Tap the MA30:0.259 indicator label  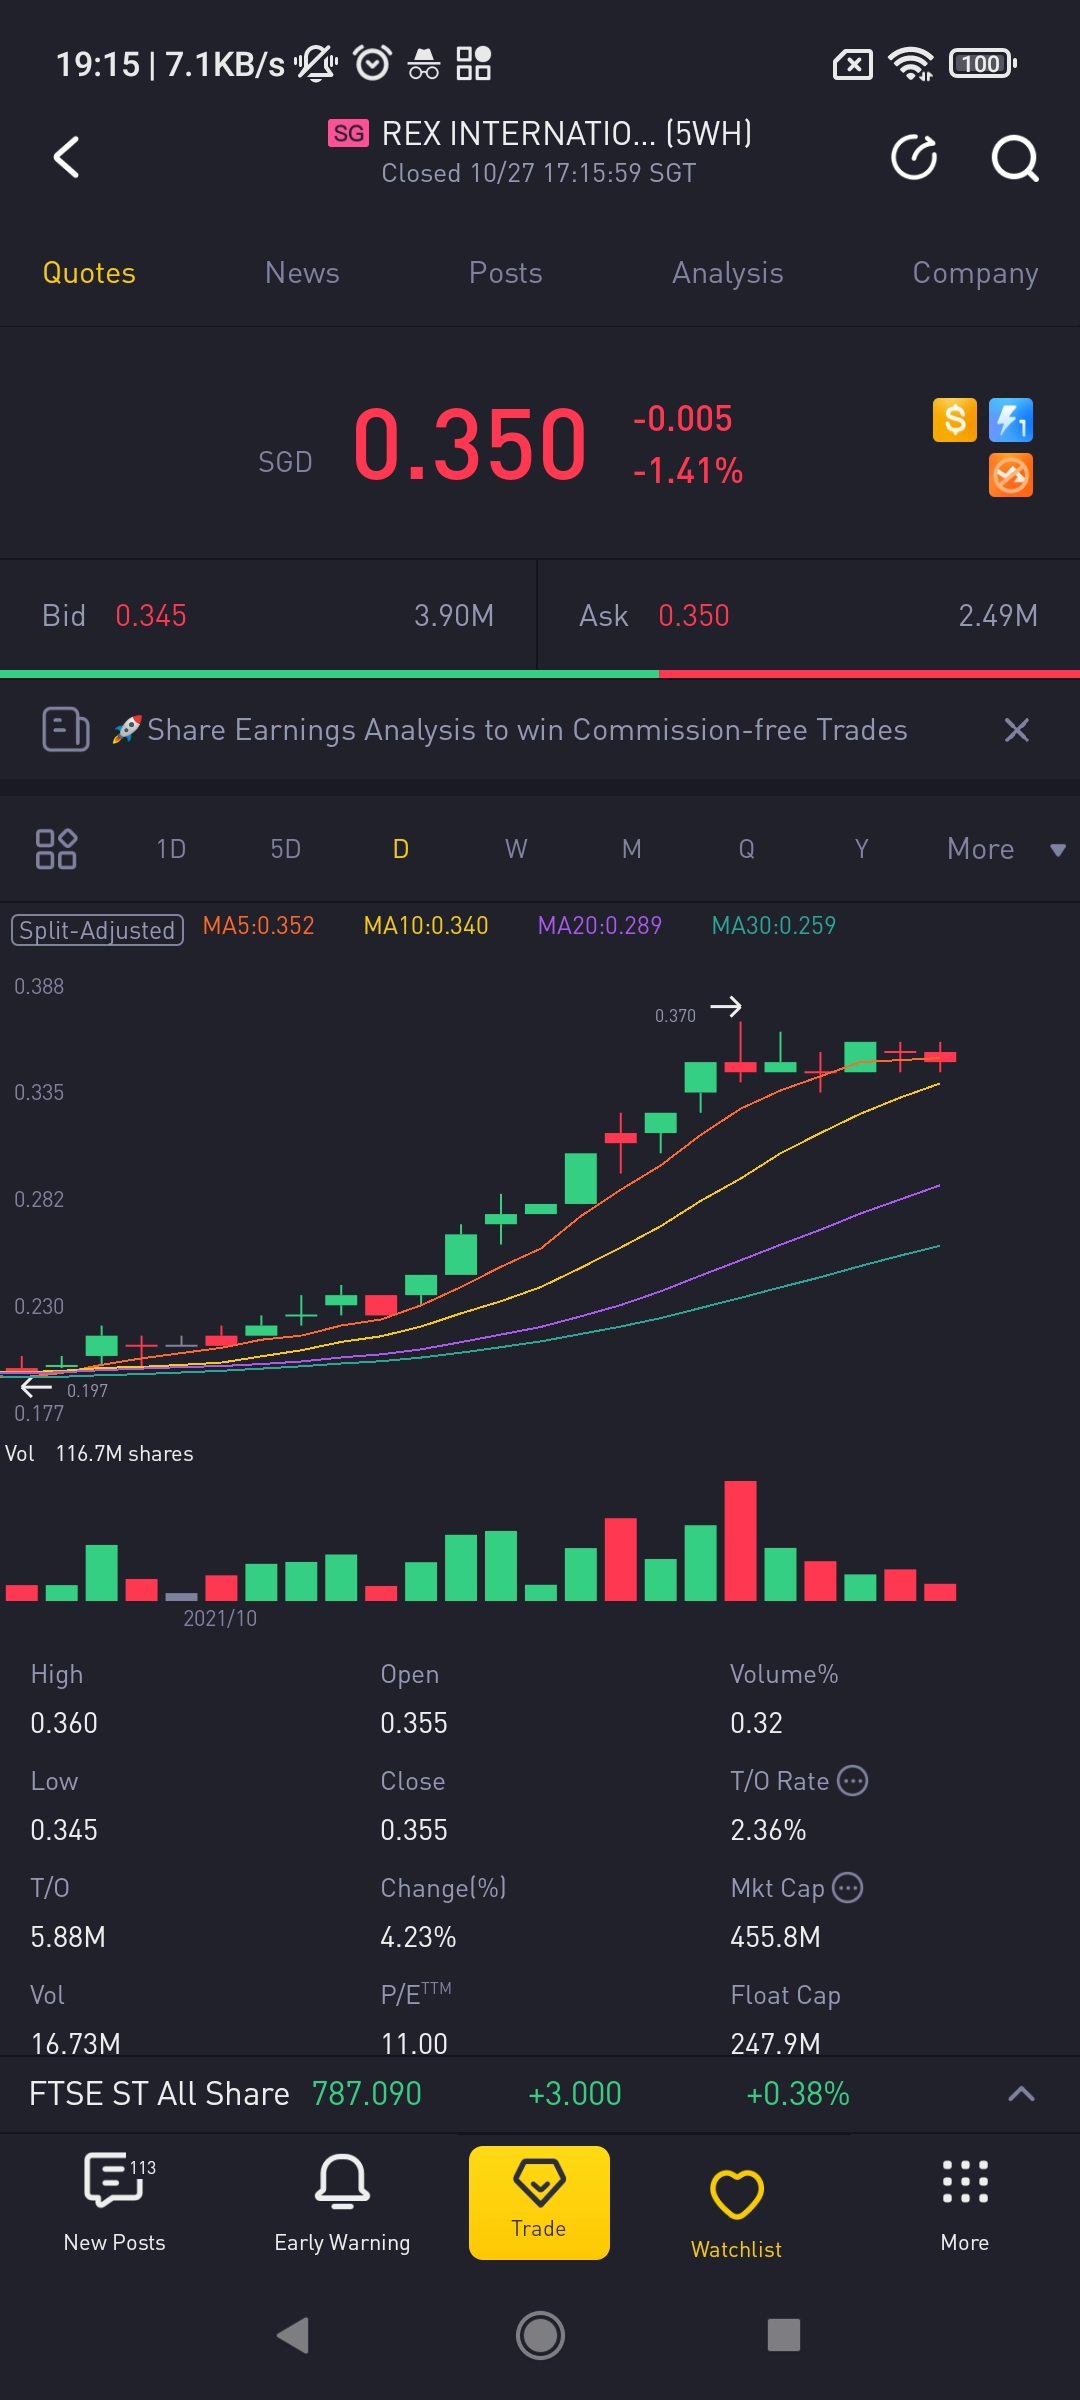pos(774,926)
